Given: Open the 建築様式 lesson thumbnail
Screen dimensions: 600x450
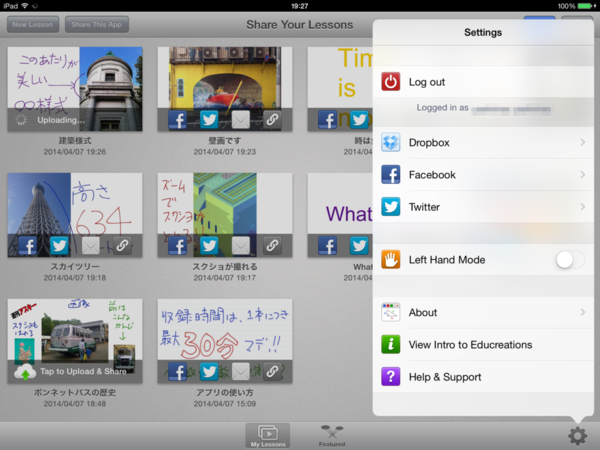Looking at the screenshot, I should coord(75,89).
